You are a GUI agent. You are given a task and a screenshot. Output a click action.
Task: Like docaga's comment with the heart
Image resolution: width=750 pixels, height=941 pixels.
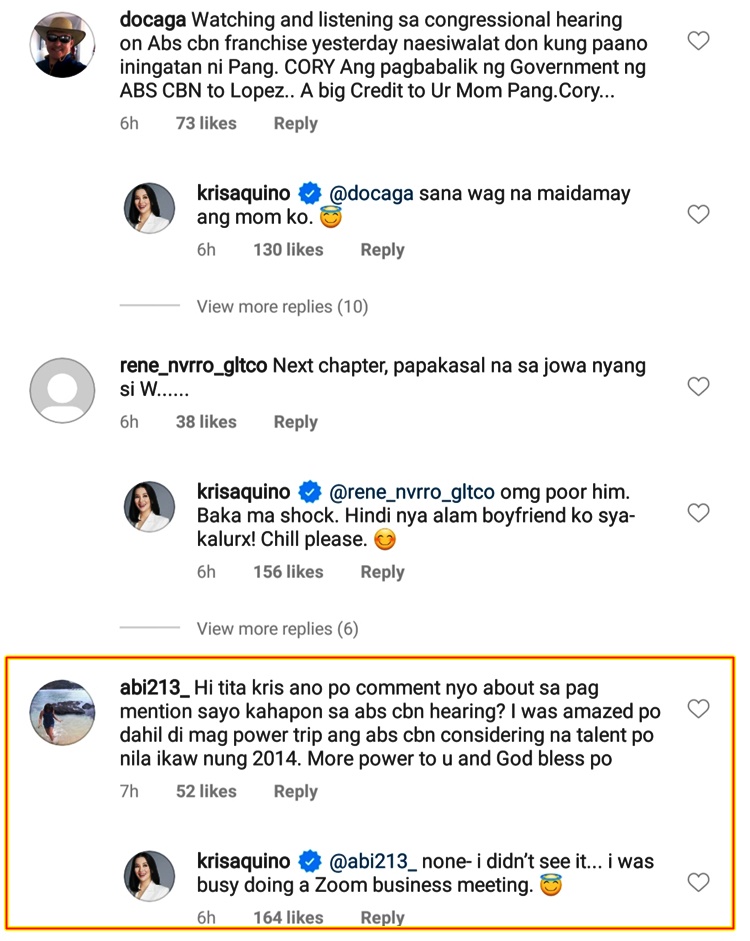click(x=699, y=41)
